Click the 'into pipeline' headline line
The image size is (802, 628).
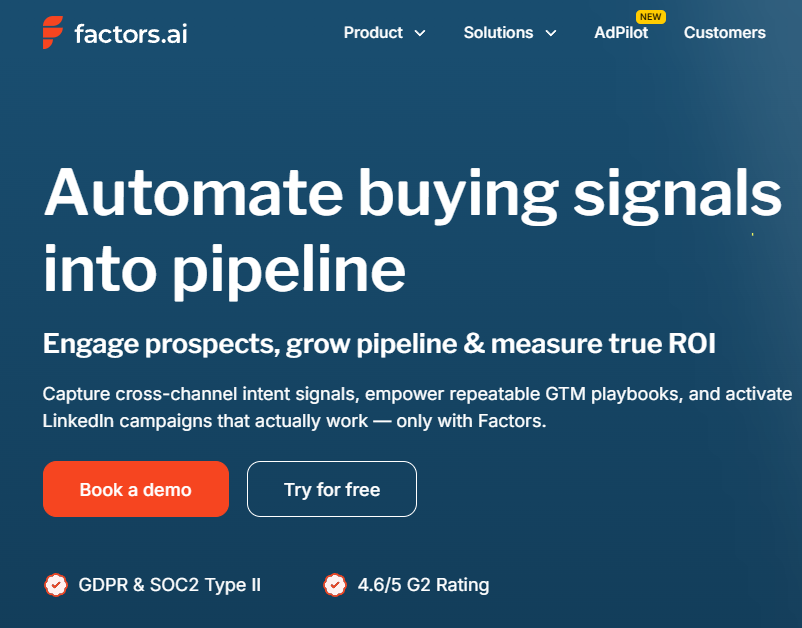pos(225,270)
